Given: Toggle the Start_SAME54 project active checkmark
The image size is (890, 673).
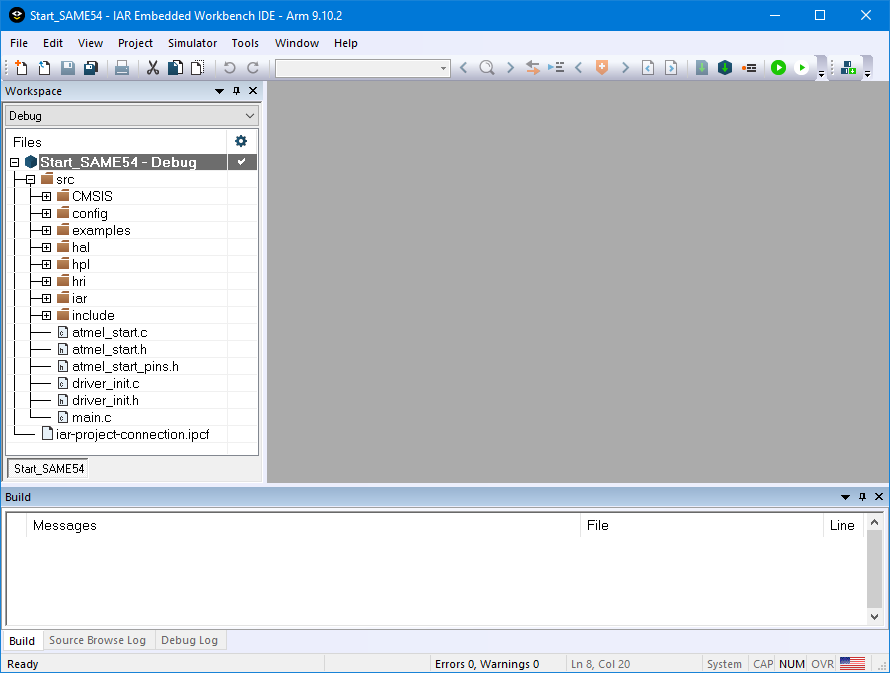Looking at the screenshot, I should click(x=241, y=162).
